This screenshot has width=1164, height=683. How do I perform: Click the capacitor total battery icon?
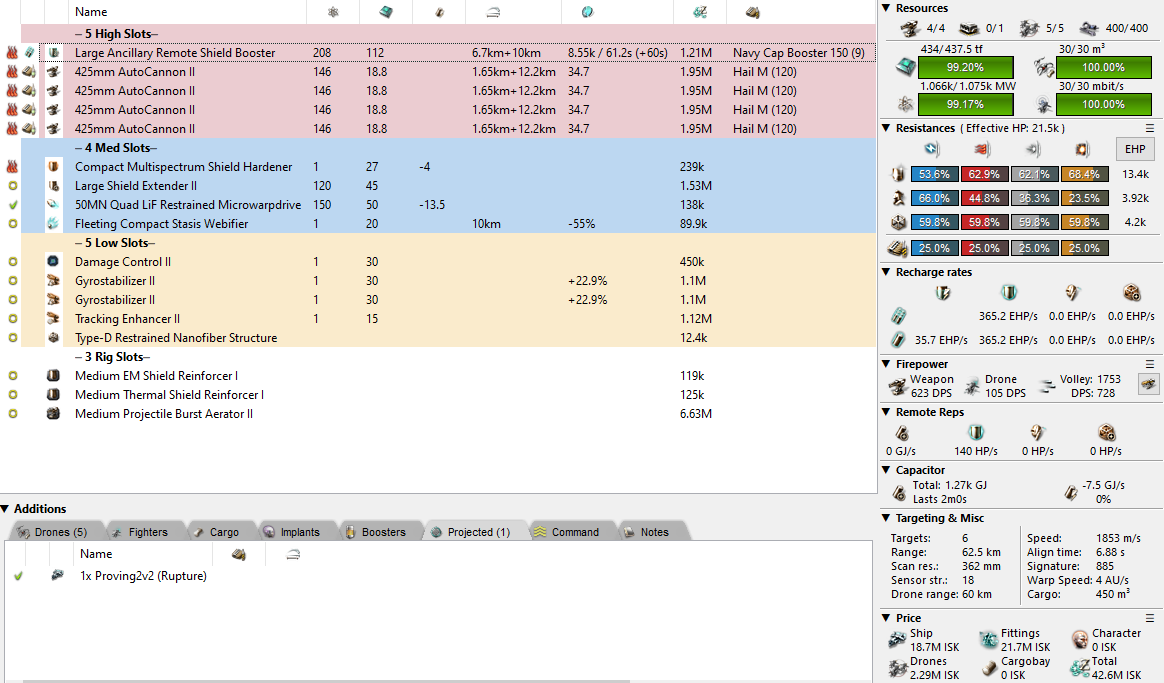[899, 493]
